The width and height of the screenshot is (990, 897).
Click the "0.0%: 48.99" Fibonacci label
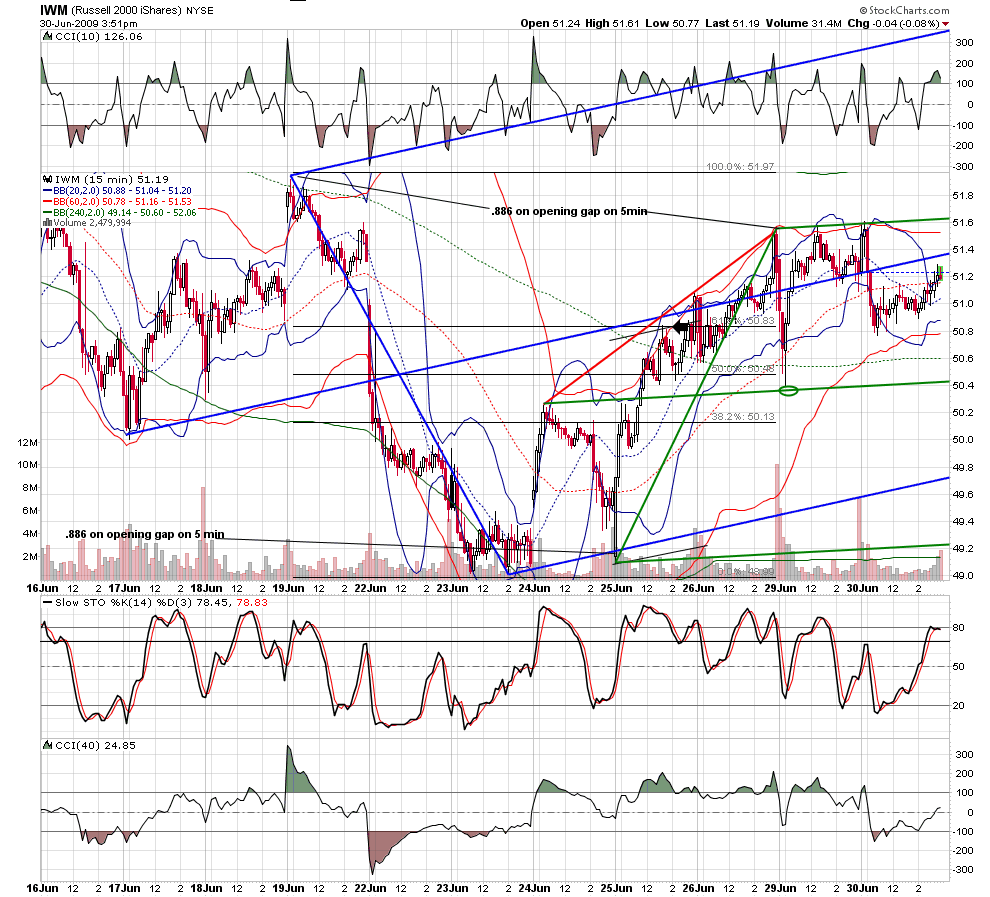(x=746, y=571)
